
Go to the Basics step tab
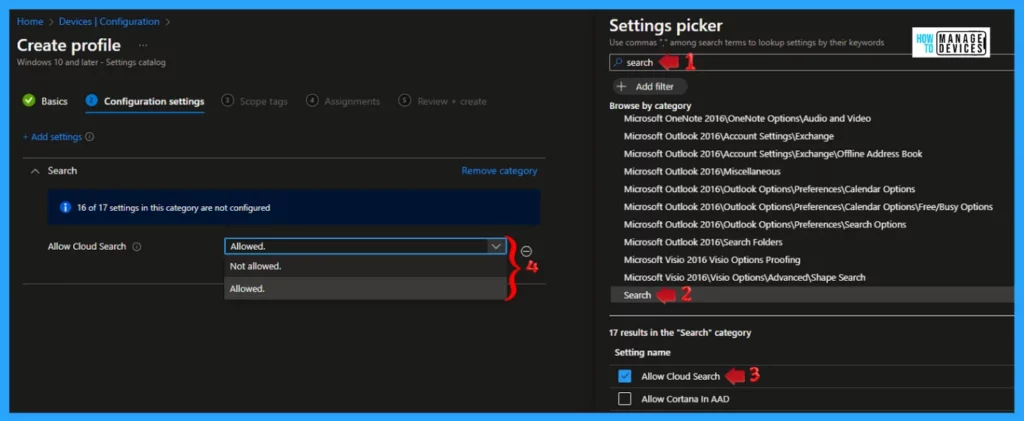(45, 101)
